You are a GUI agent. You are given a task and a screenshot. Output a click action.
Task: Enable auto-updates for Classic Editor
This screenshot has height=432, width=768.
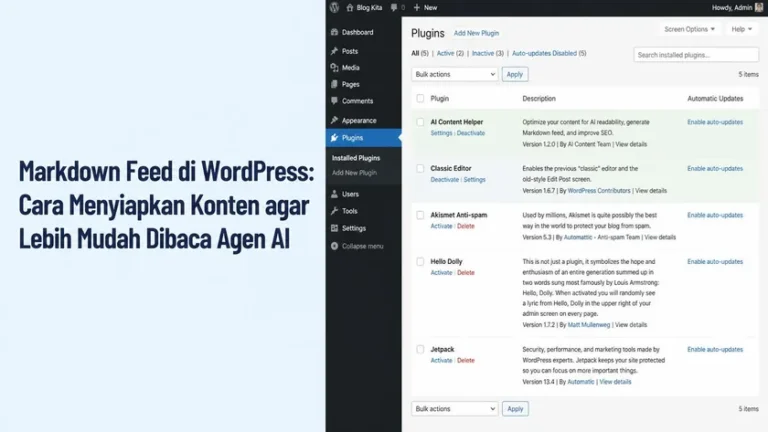[x=715, y=168]
